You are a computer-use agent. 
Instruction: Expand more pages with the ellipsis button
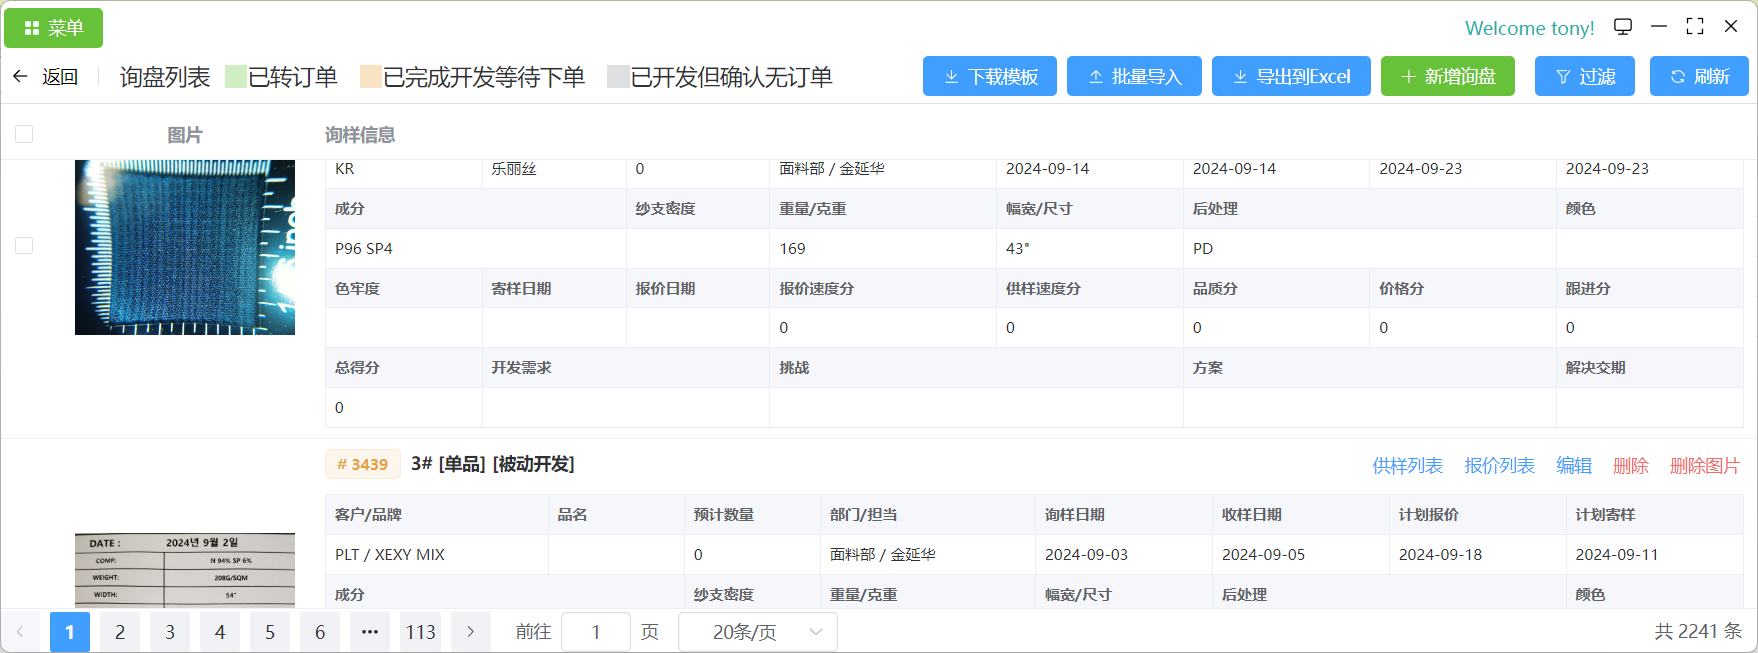click(x=370, y=632)
